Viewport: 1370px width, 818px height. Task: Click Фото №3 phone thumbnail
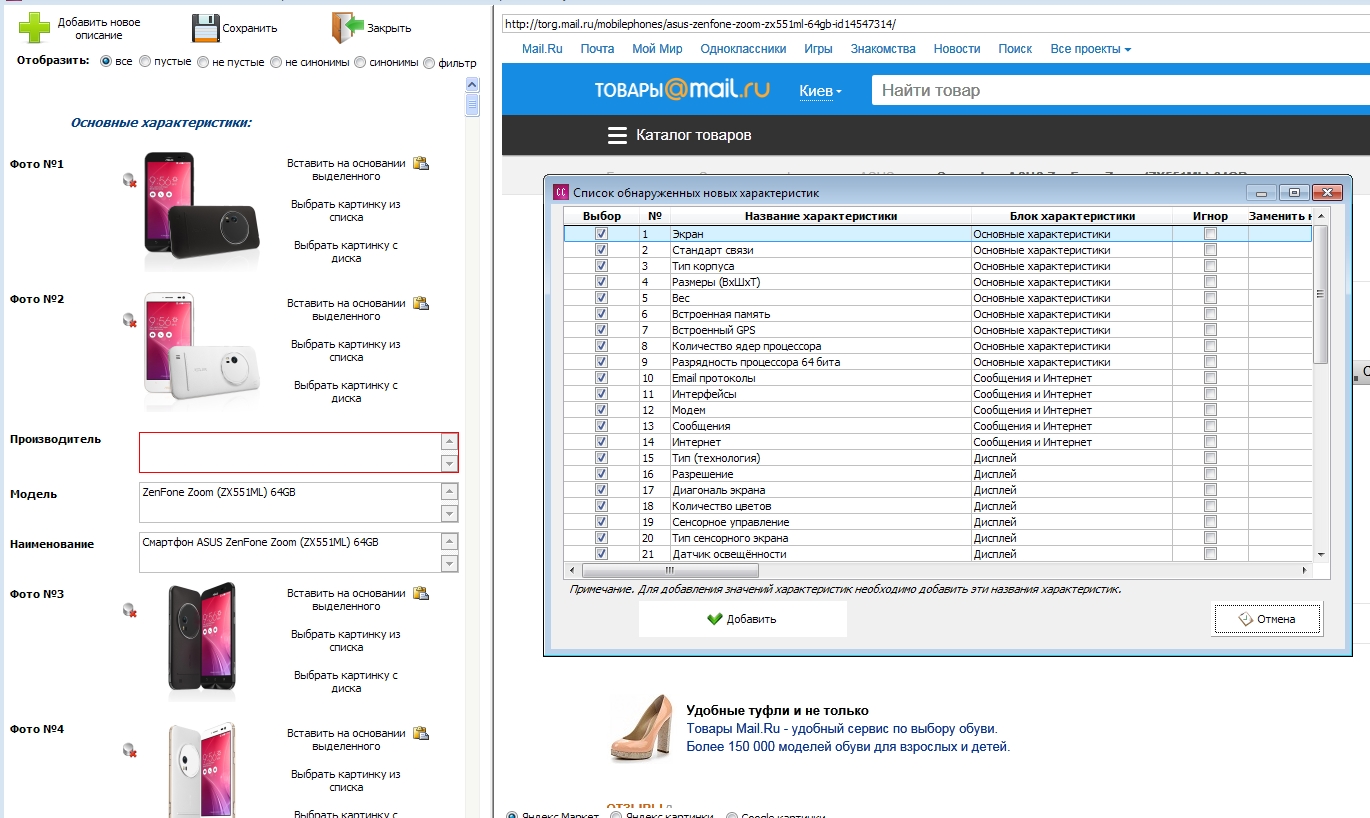pyautogui.click(x=202, y=640)
